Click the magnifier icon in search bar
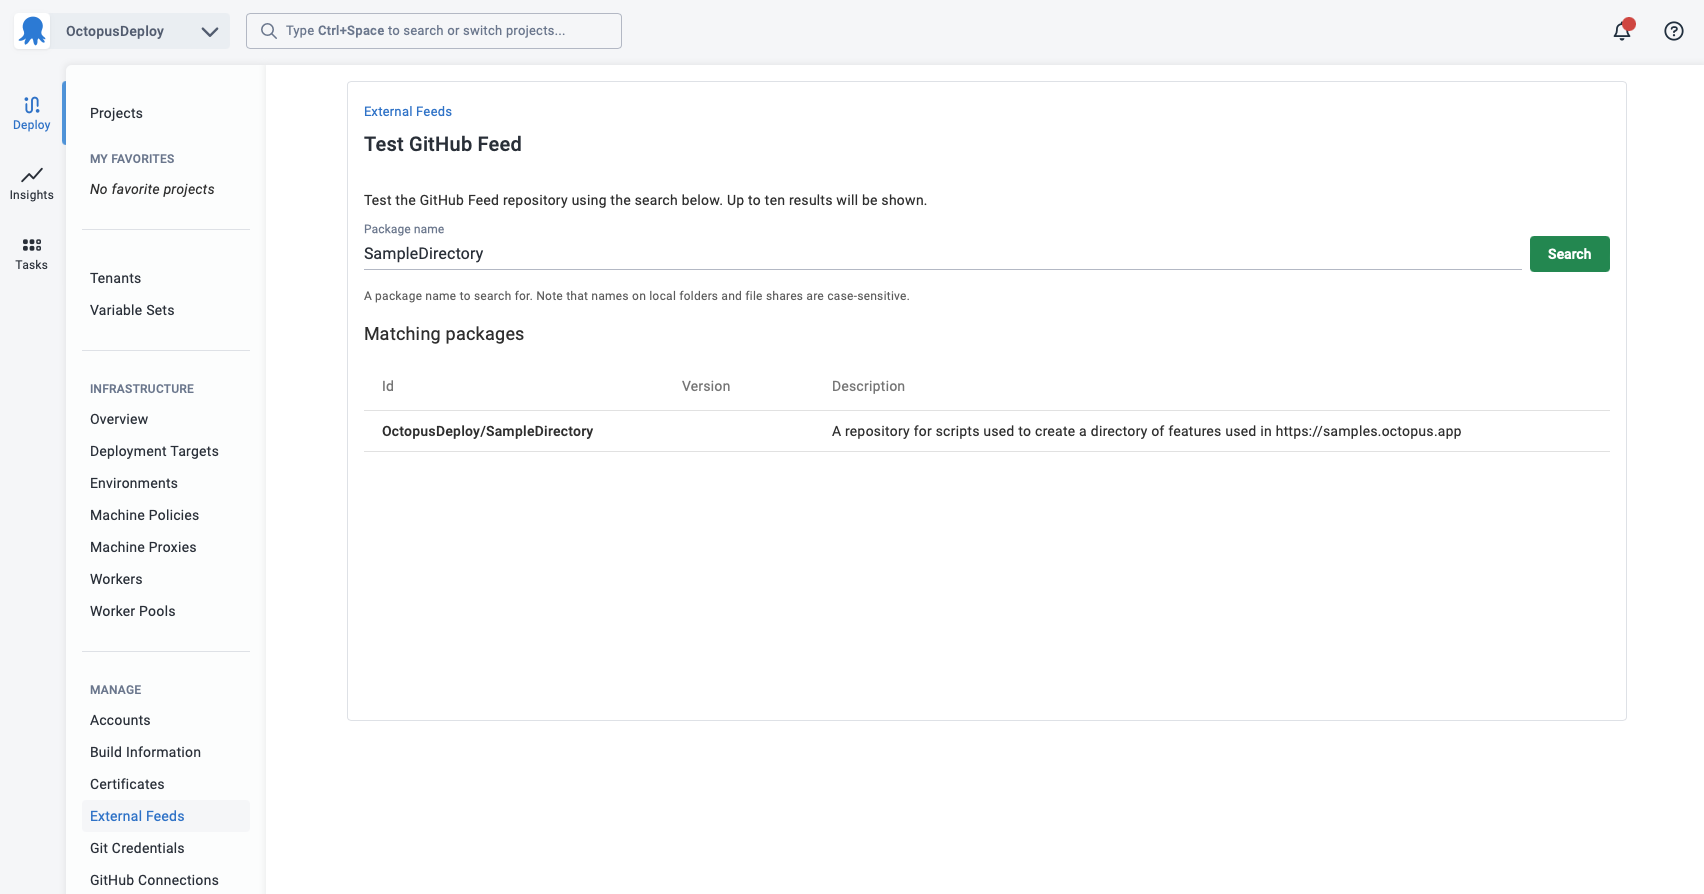 pyautogui.click(x=269, y=31)
